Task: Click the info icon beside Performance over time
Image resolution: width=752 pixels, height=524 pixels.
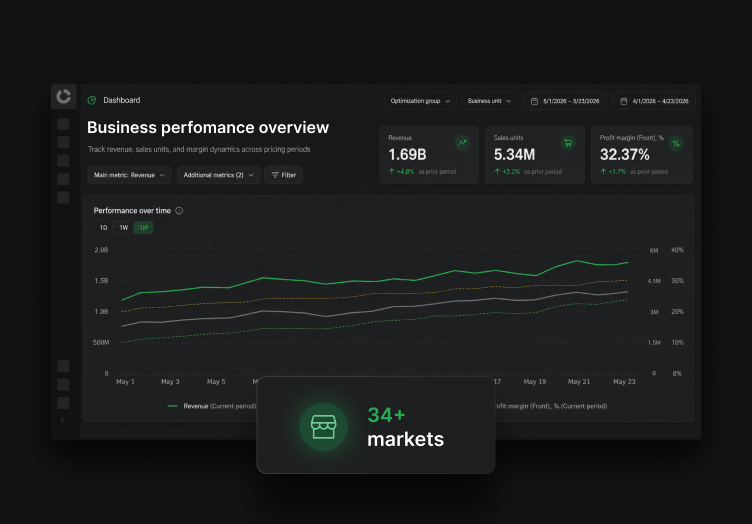Action: tap(179, 211)
